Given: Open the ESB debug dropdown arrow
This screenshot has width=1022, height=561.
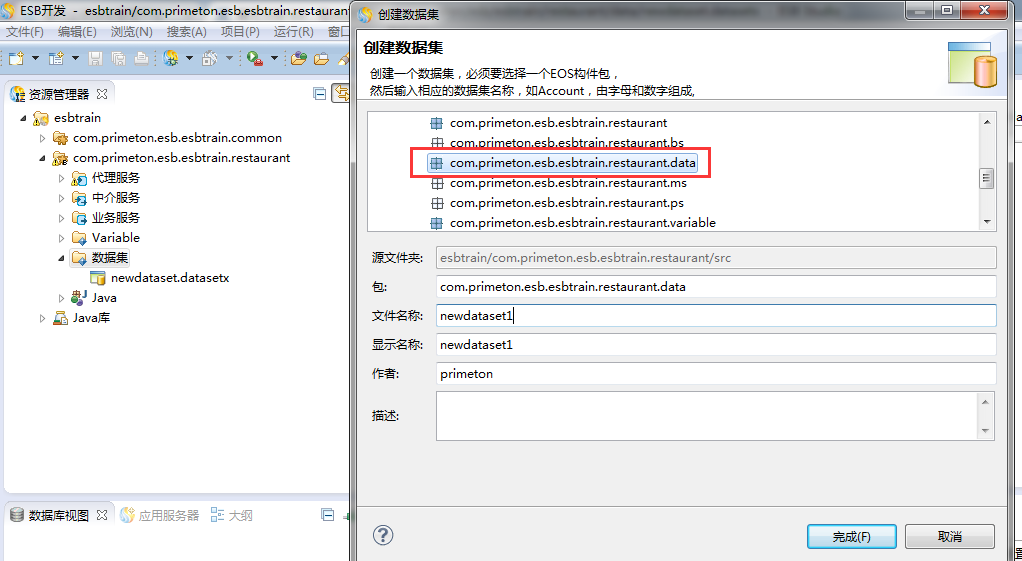Looking at the screenshot, I should [x=189, y=59].
